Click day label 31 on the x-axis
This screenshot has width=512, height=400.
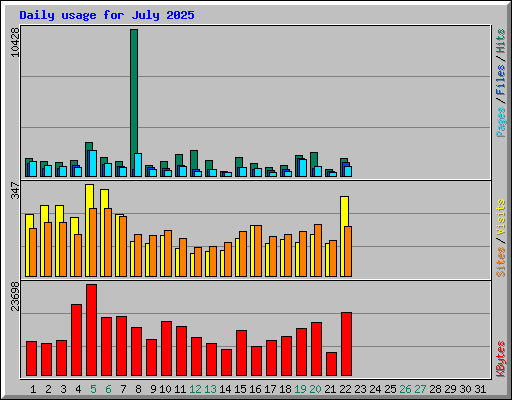point(480,389)
